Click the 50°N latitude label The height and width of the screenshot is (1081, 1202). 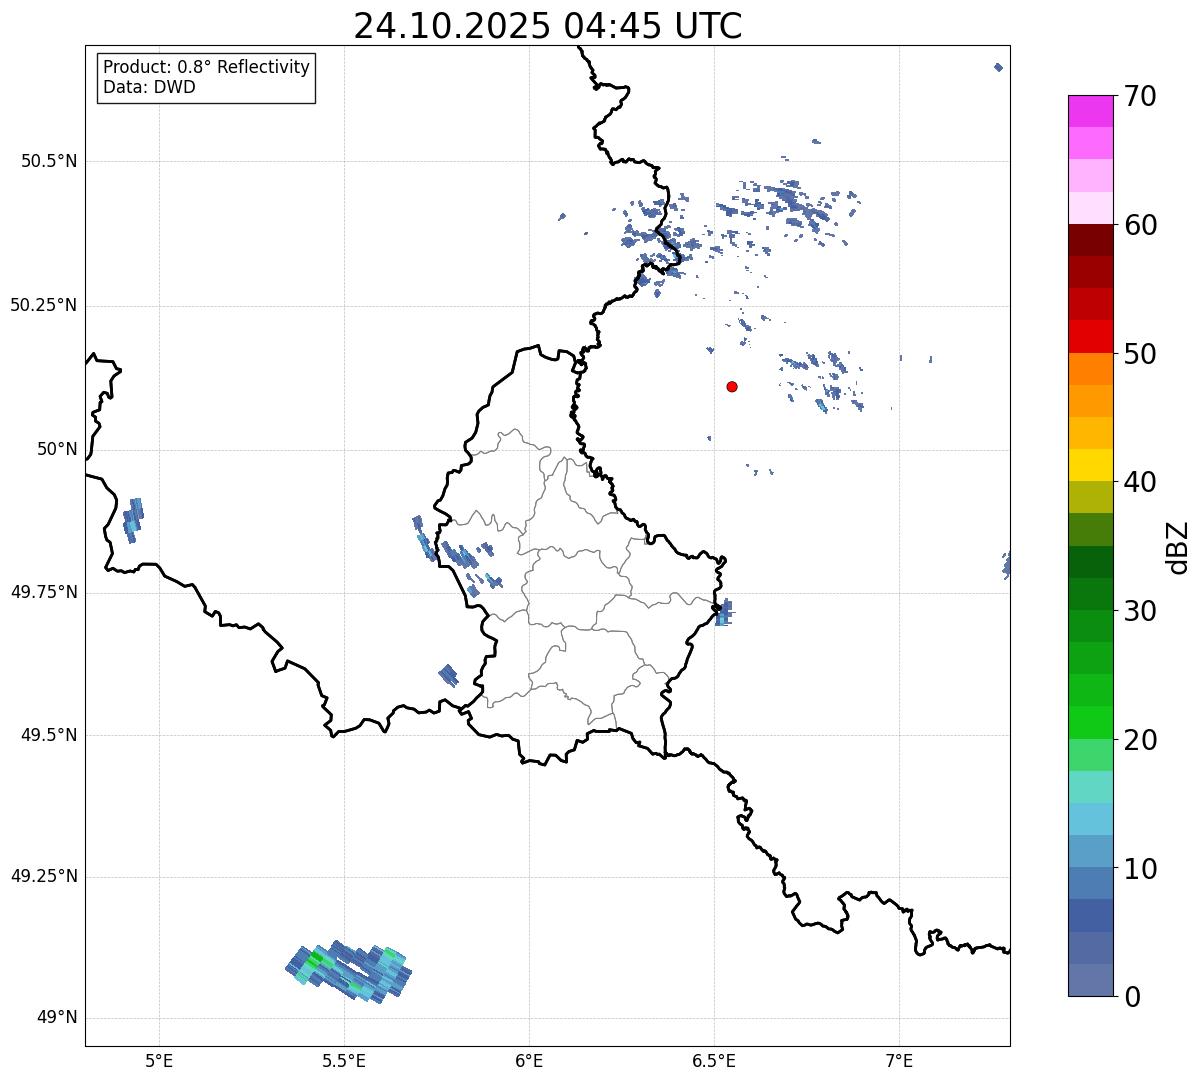tap(57, 449)
